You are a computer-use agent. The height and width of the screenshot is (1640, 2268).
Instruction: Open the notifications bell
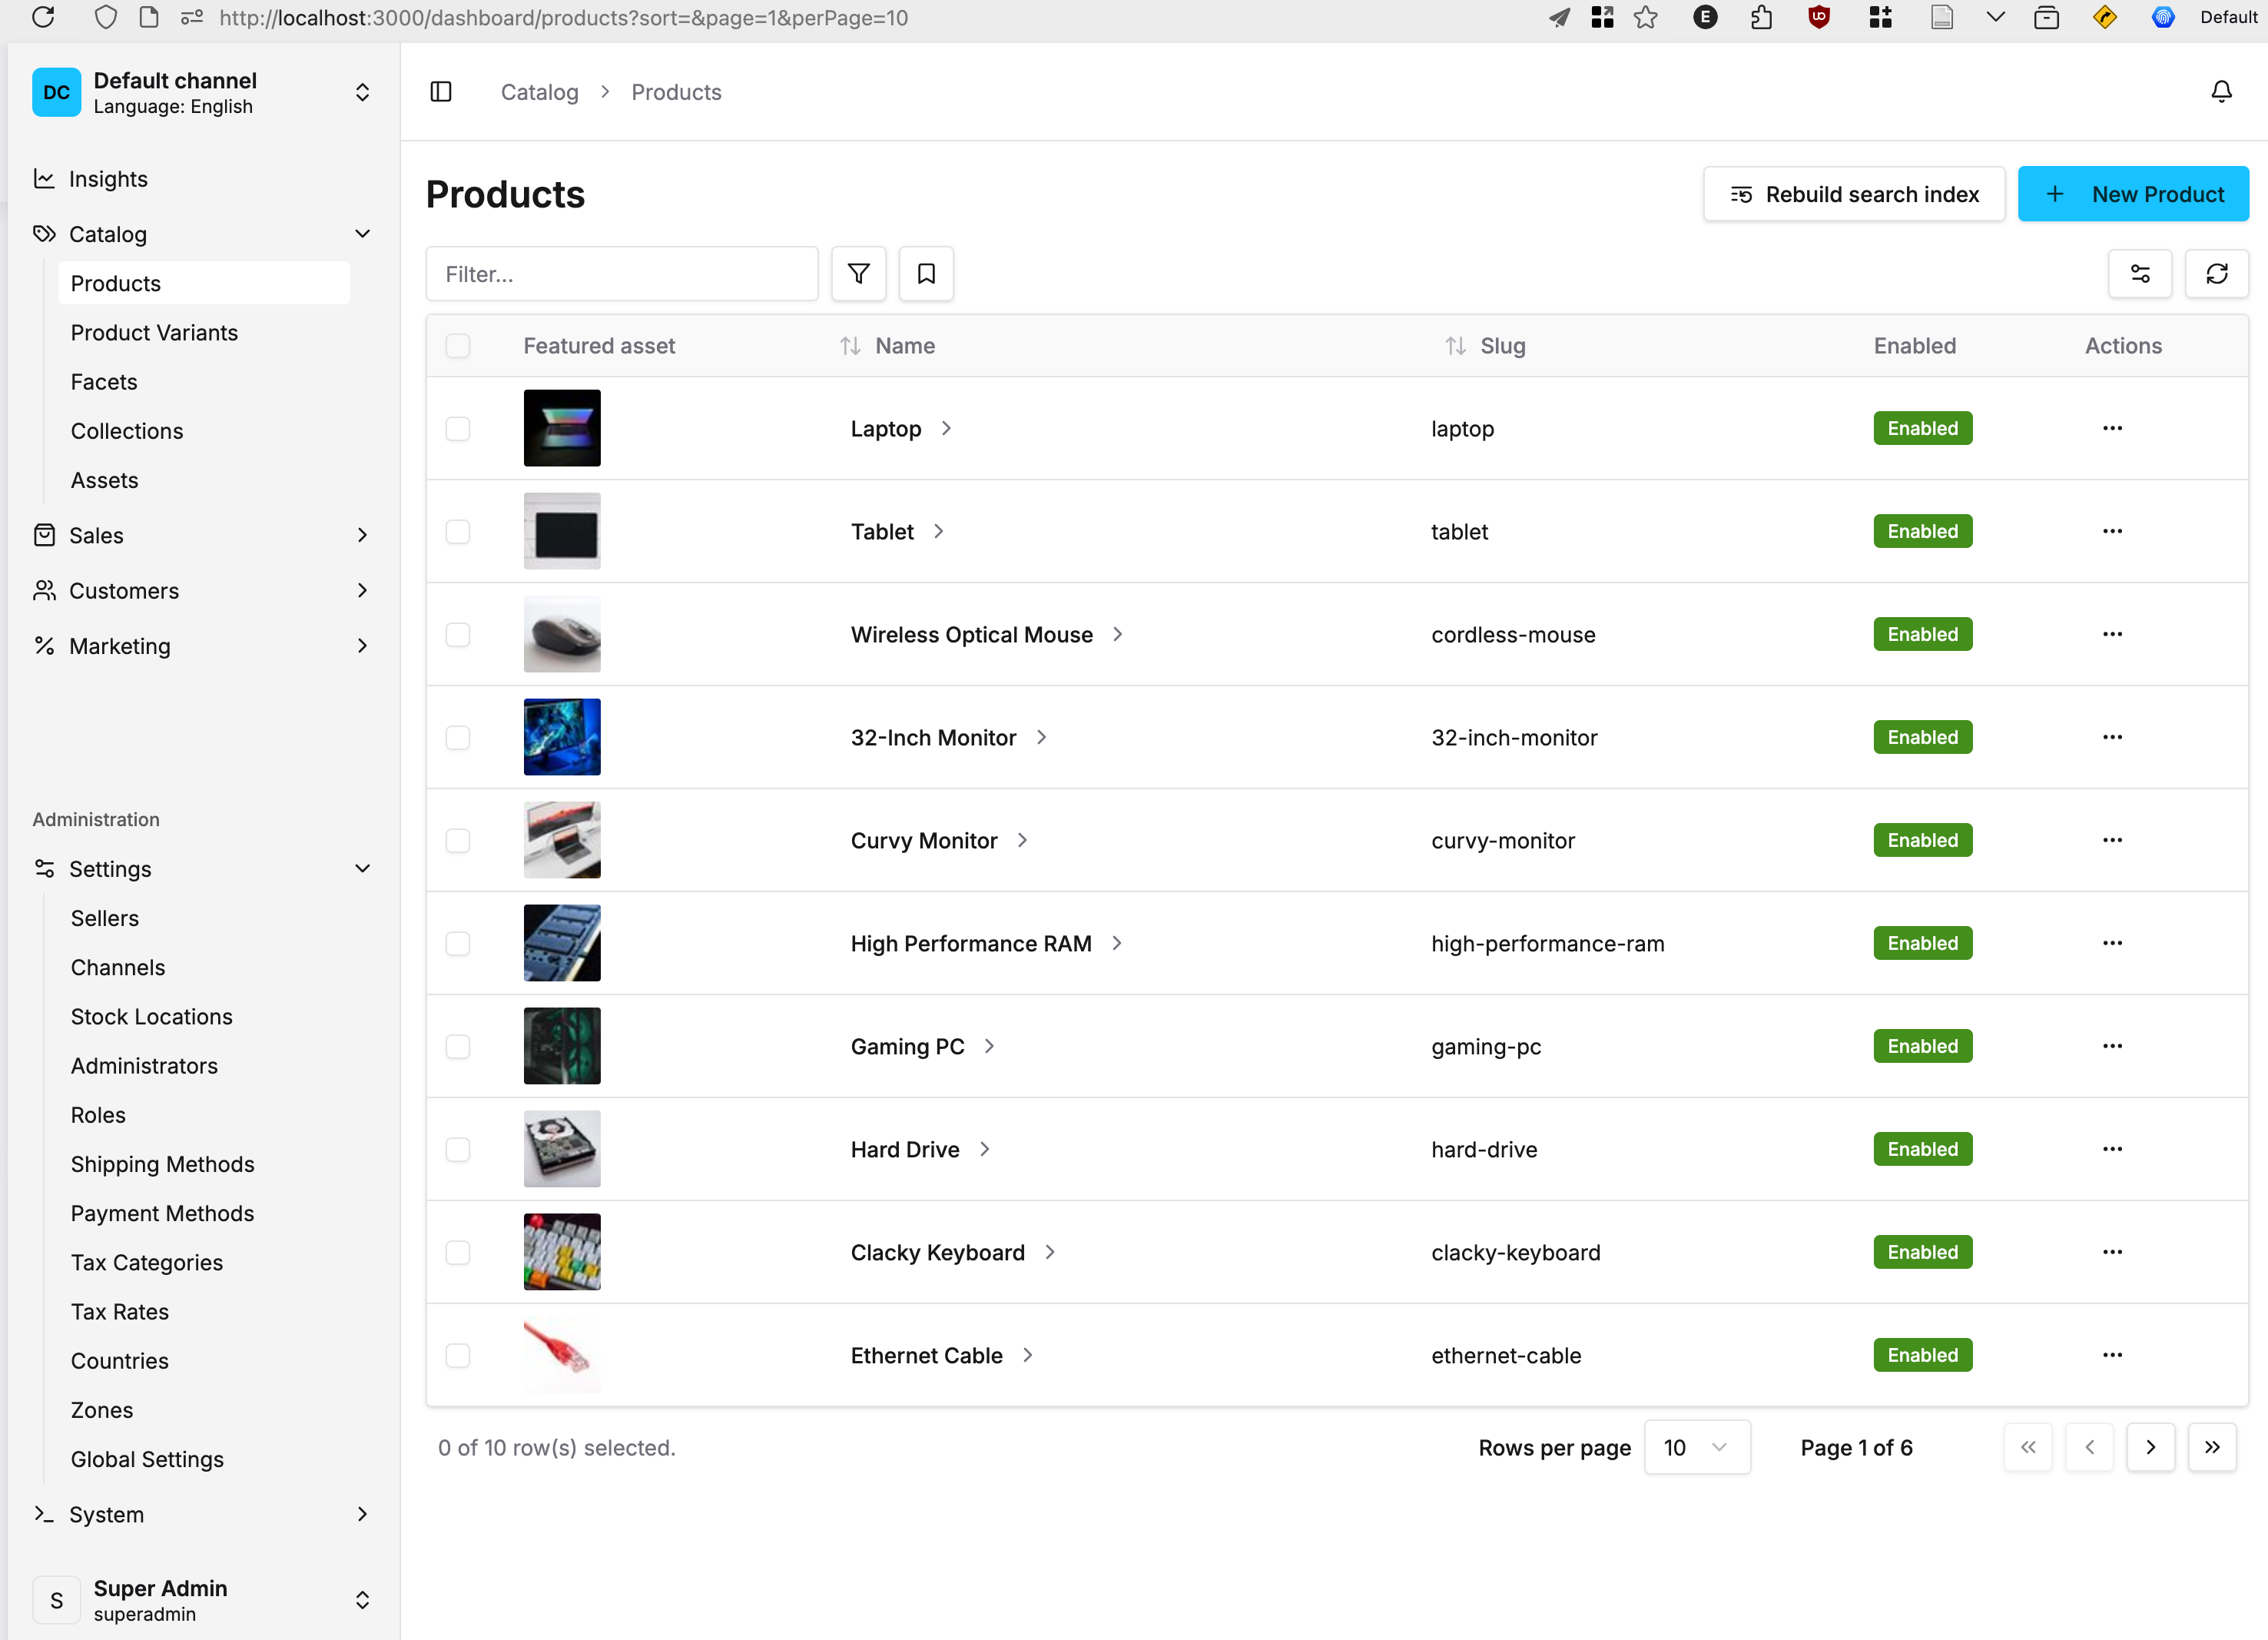2221,92
